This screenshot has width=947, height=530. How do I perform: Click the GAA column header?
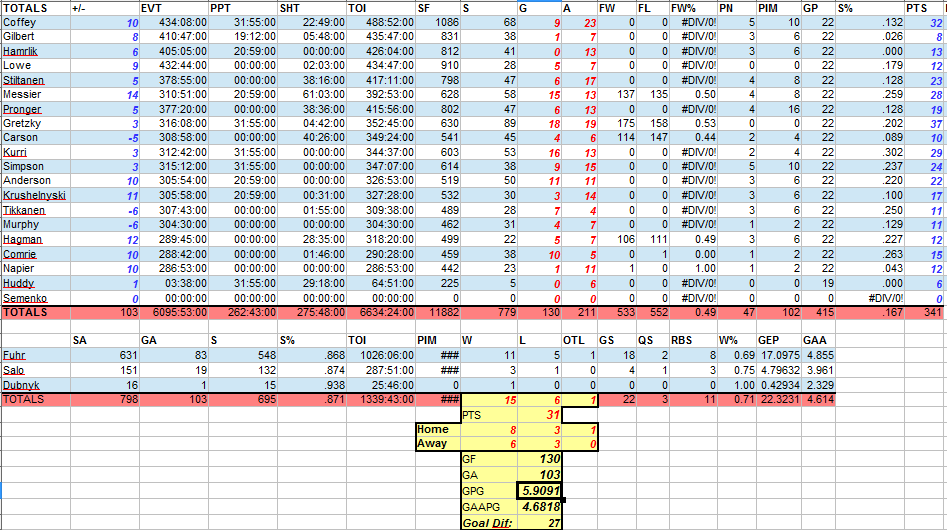coord(818,340)
